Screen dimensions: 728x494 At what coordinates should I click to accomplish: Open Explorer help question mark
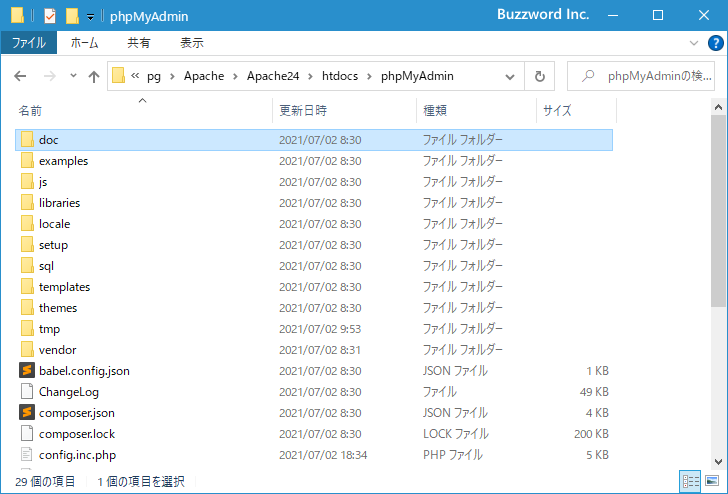(715, 43)
